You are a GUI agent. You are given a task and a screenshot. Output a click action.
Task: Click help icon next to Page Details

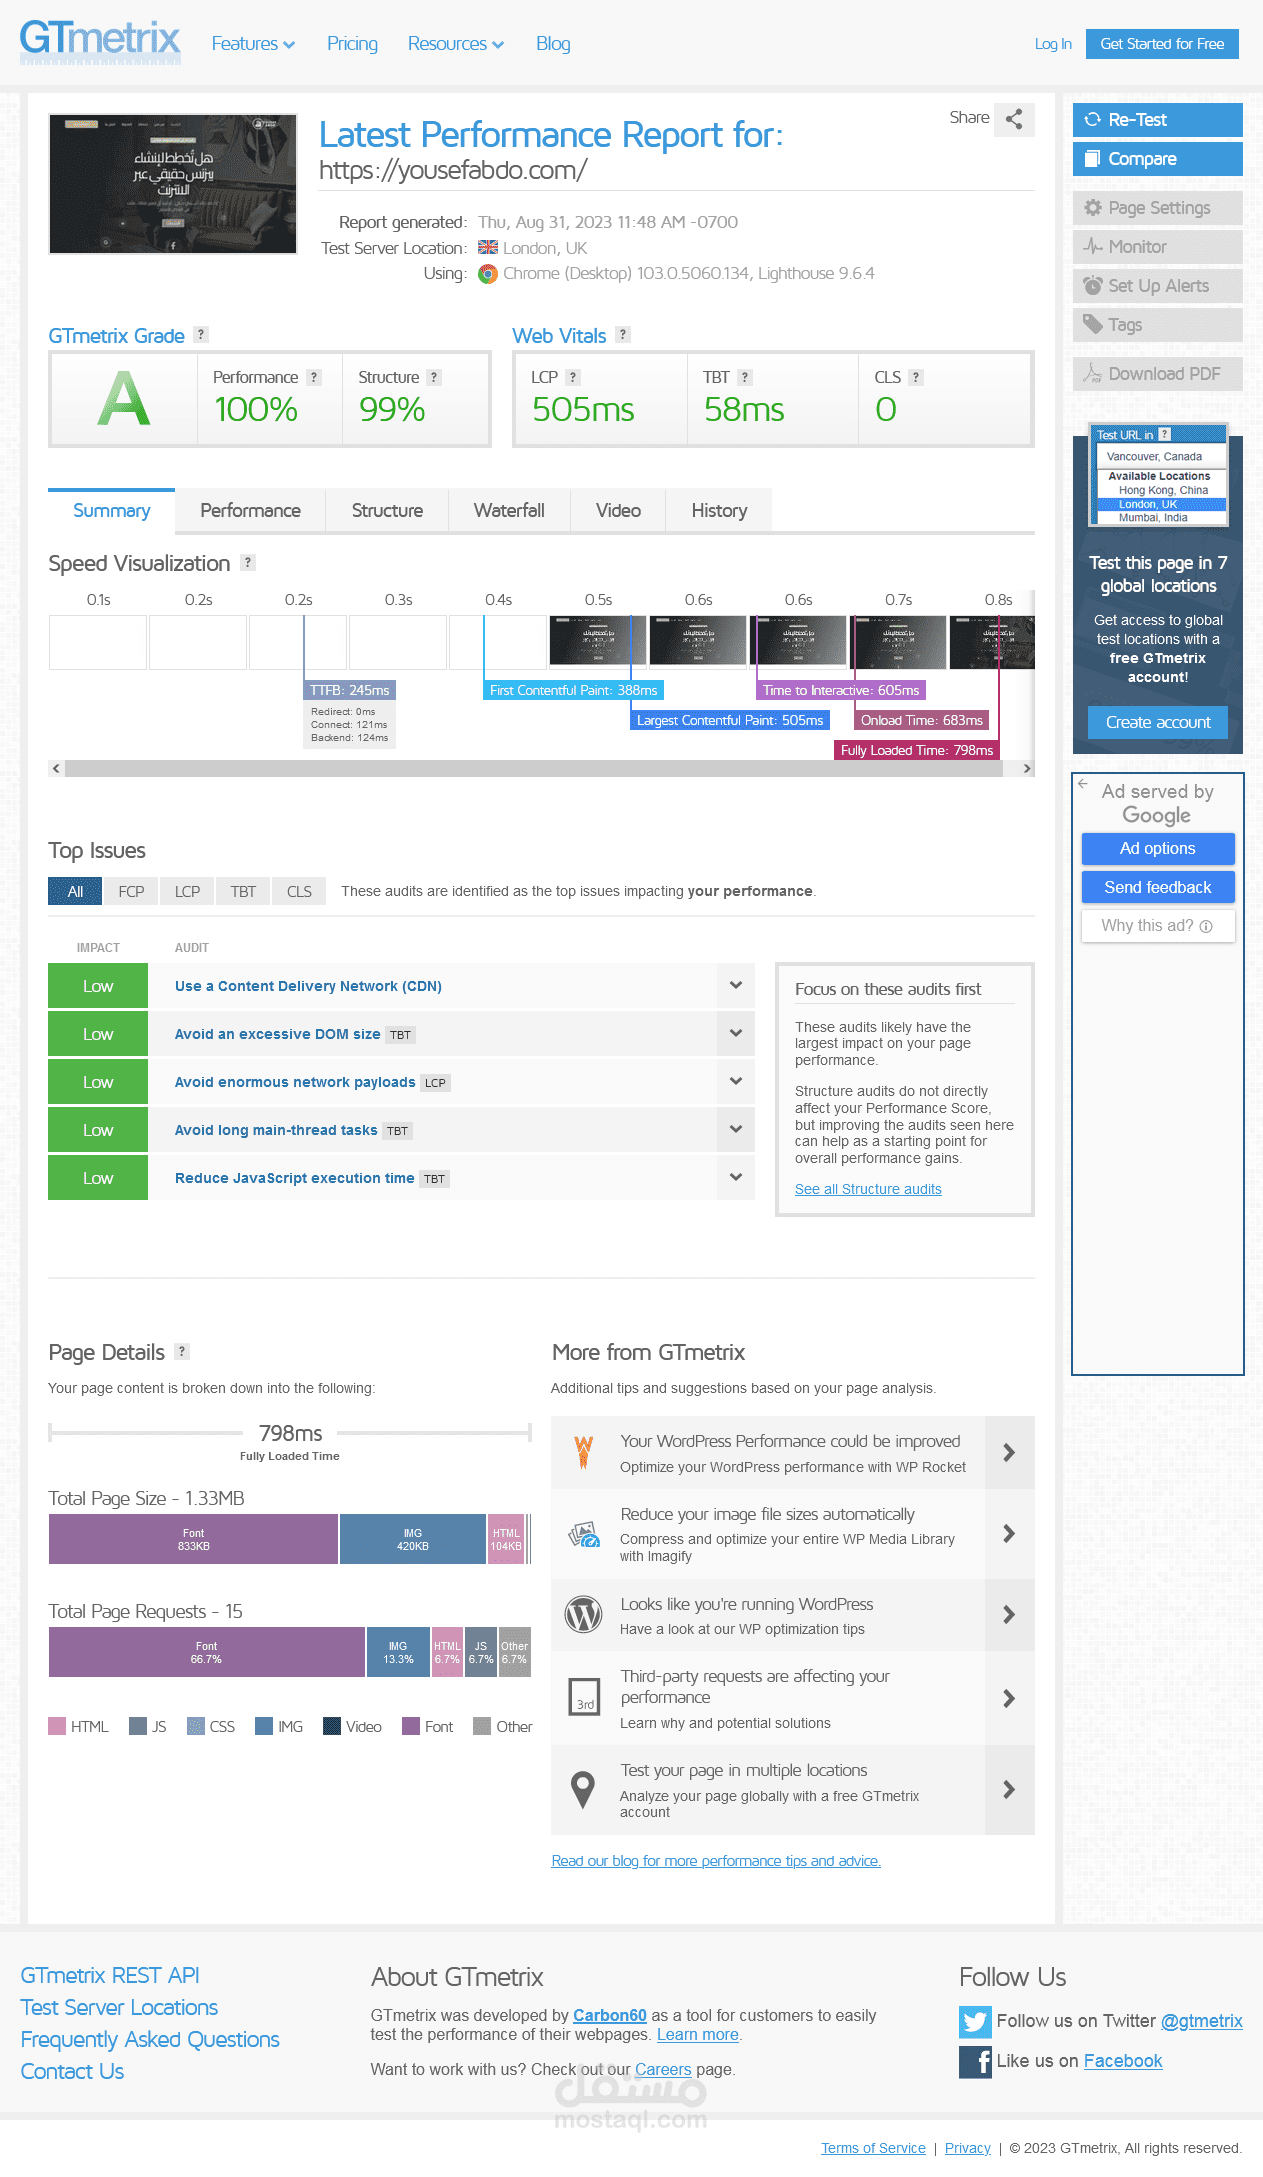point(182,1351)
